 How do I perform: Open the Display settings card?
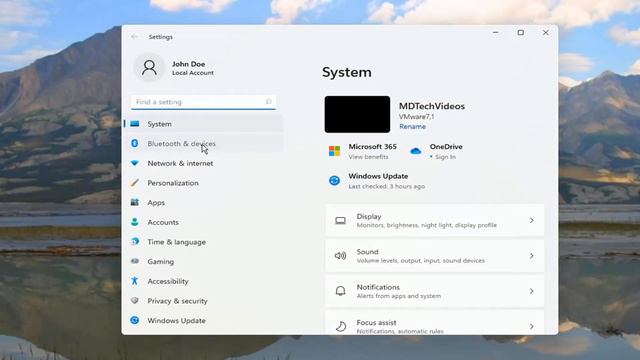(434, 220)
